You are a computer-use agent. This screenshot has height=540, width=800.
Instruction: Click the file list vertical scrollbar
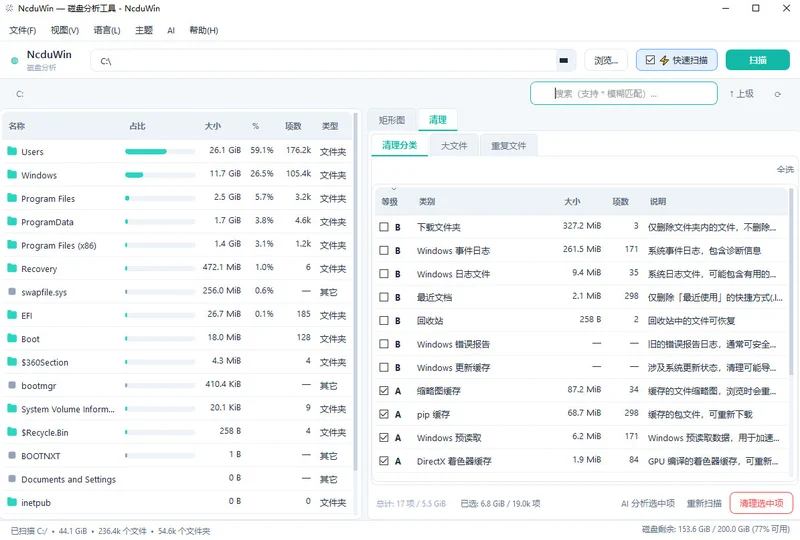[x=355, y=291]
